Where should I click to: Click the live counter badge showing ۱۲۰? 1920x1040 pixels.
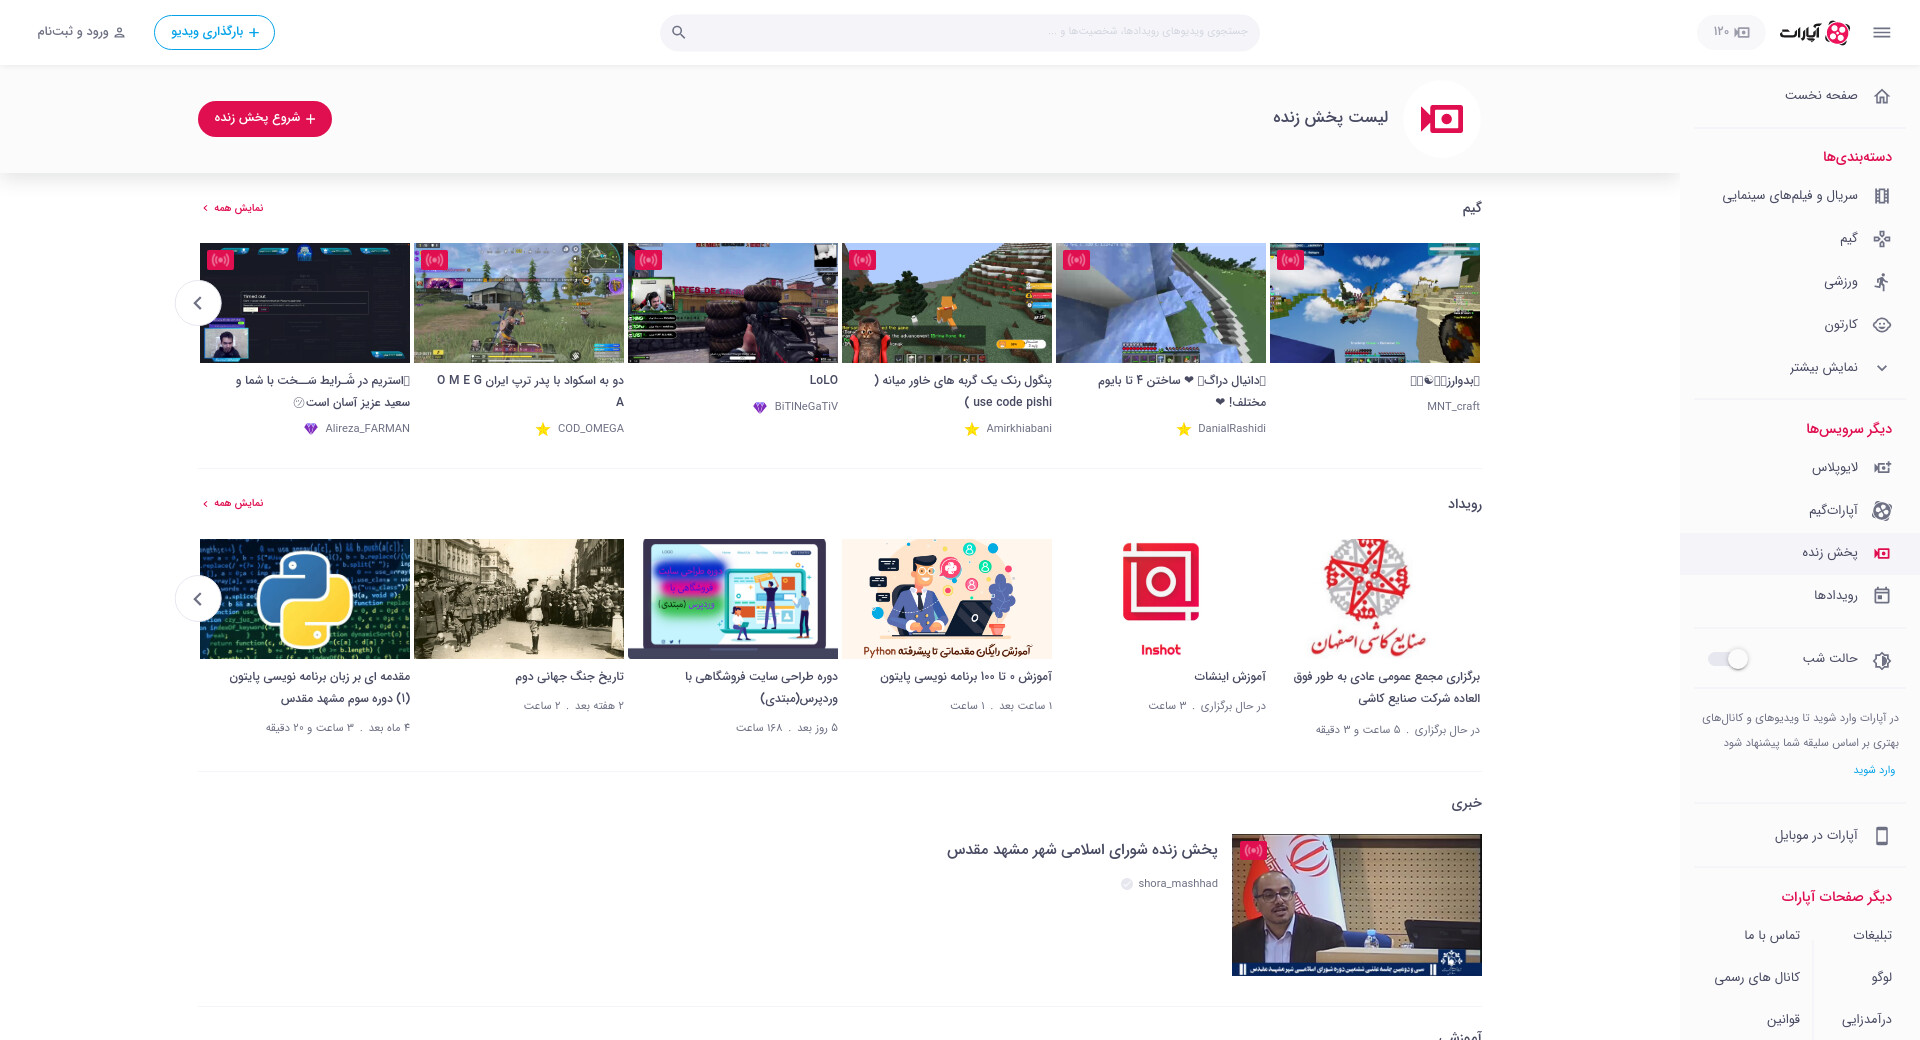[x=1731, y=32]
